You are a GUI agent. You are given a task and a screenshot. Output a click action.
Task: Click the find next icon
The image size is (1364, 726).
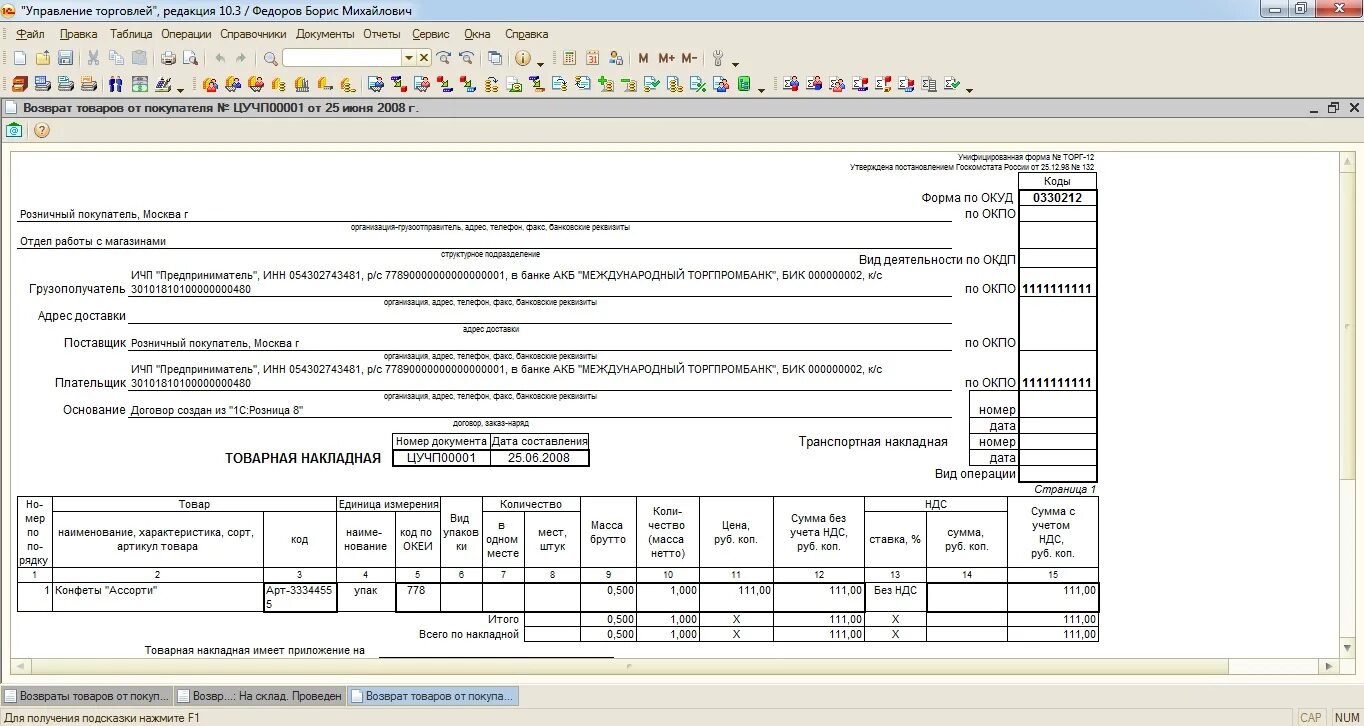(x=444, y=59)
